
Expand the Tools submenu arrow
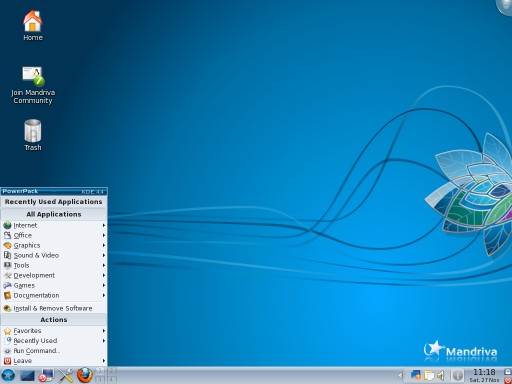pyautogui.click(x=104, y=265)
